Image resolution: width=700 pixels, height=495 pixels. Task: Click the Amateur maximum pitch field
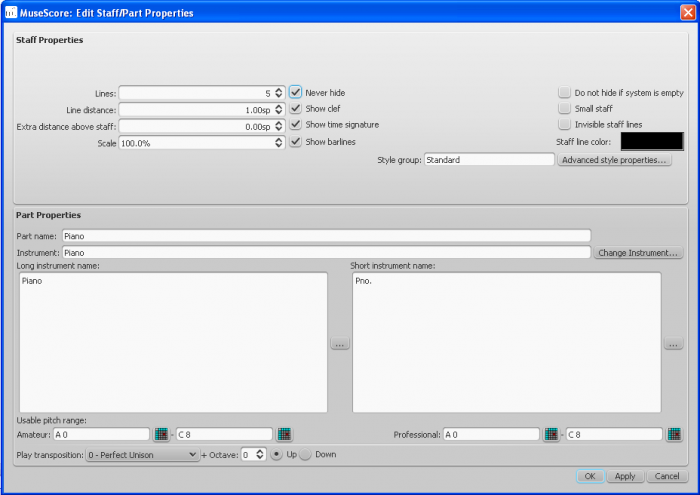point(225,434)
